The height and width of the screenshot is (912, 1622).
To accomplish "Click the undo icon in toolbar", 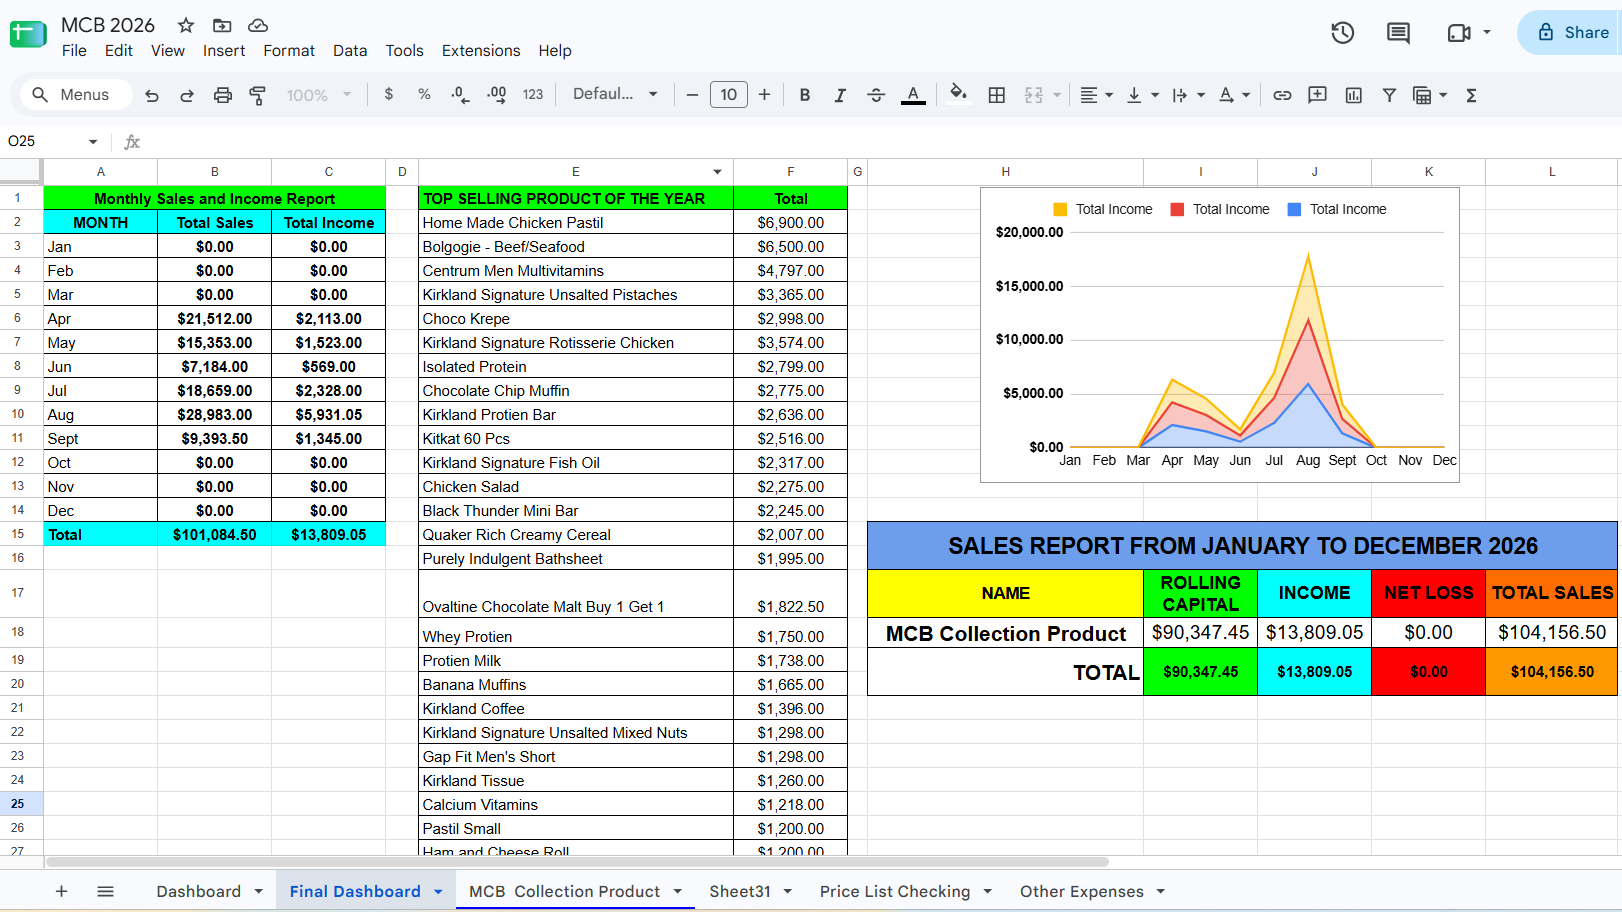I will pyautogui.click(x=152, y=95).
